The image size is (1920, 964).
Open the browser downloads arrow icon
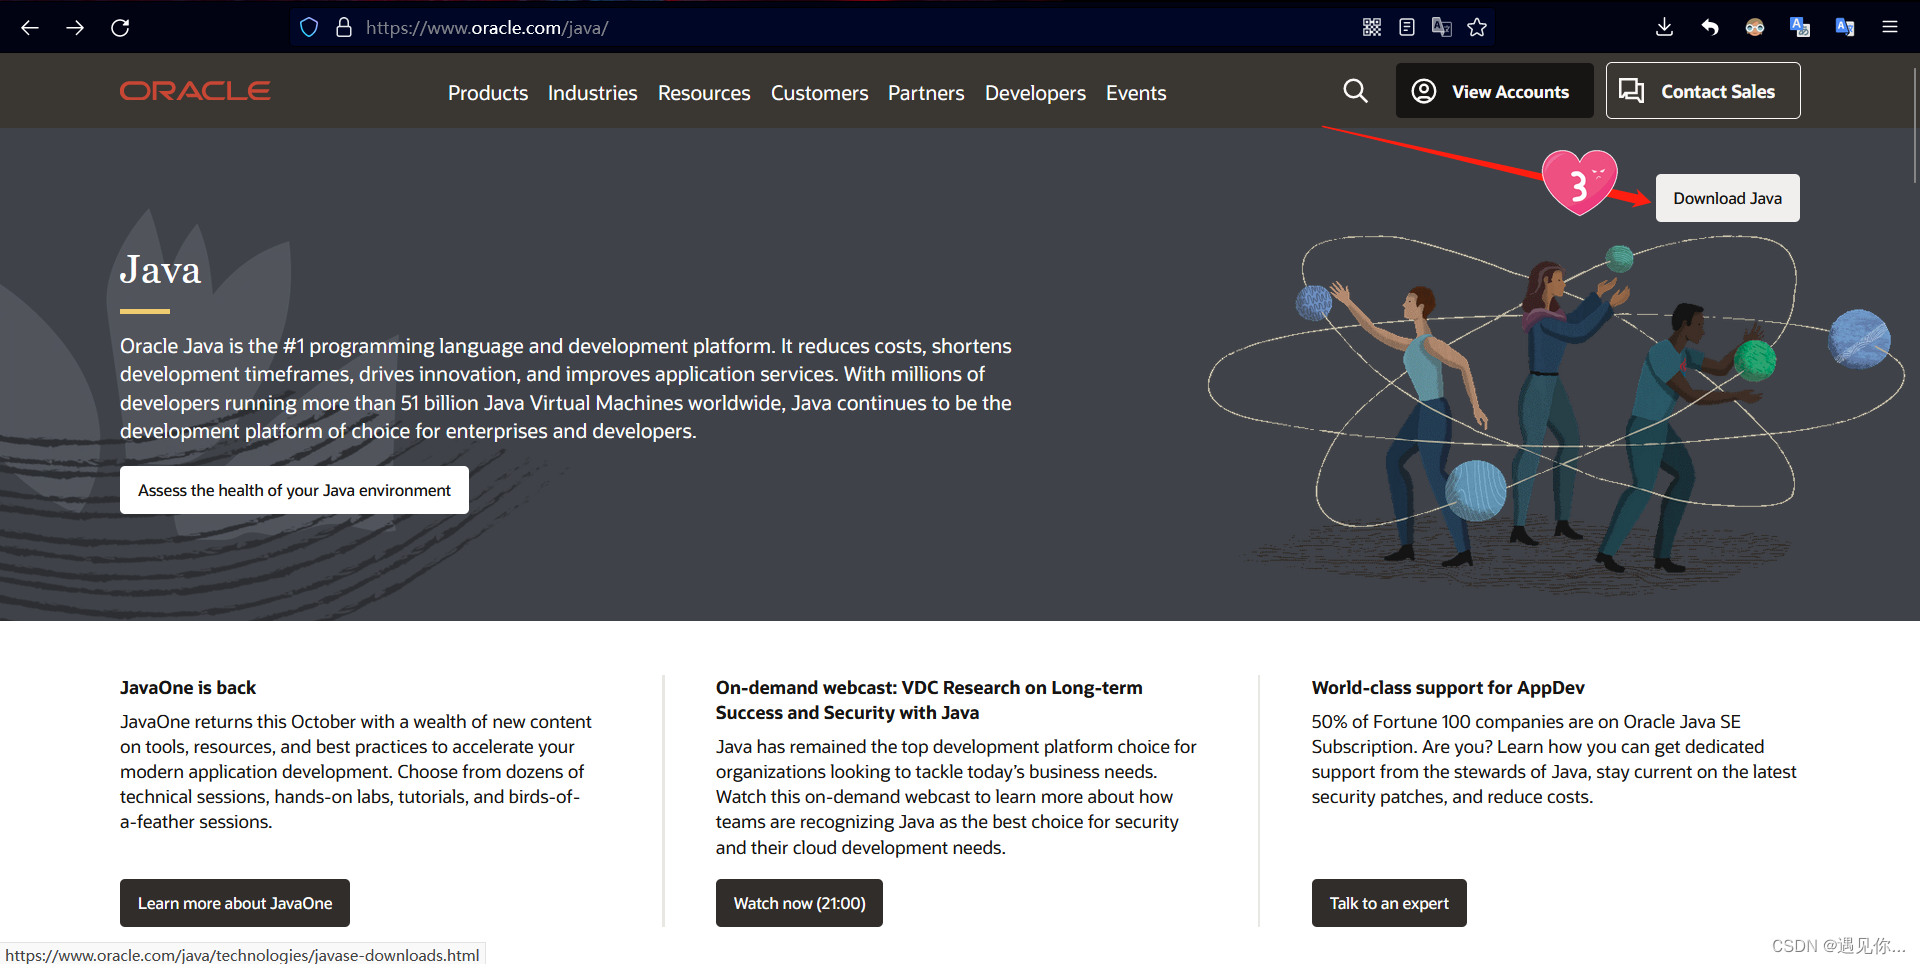(1664, 27)
